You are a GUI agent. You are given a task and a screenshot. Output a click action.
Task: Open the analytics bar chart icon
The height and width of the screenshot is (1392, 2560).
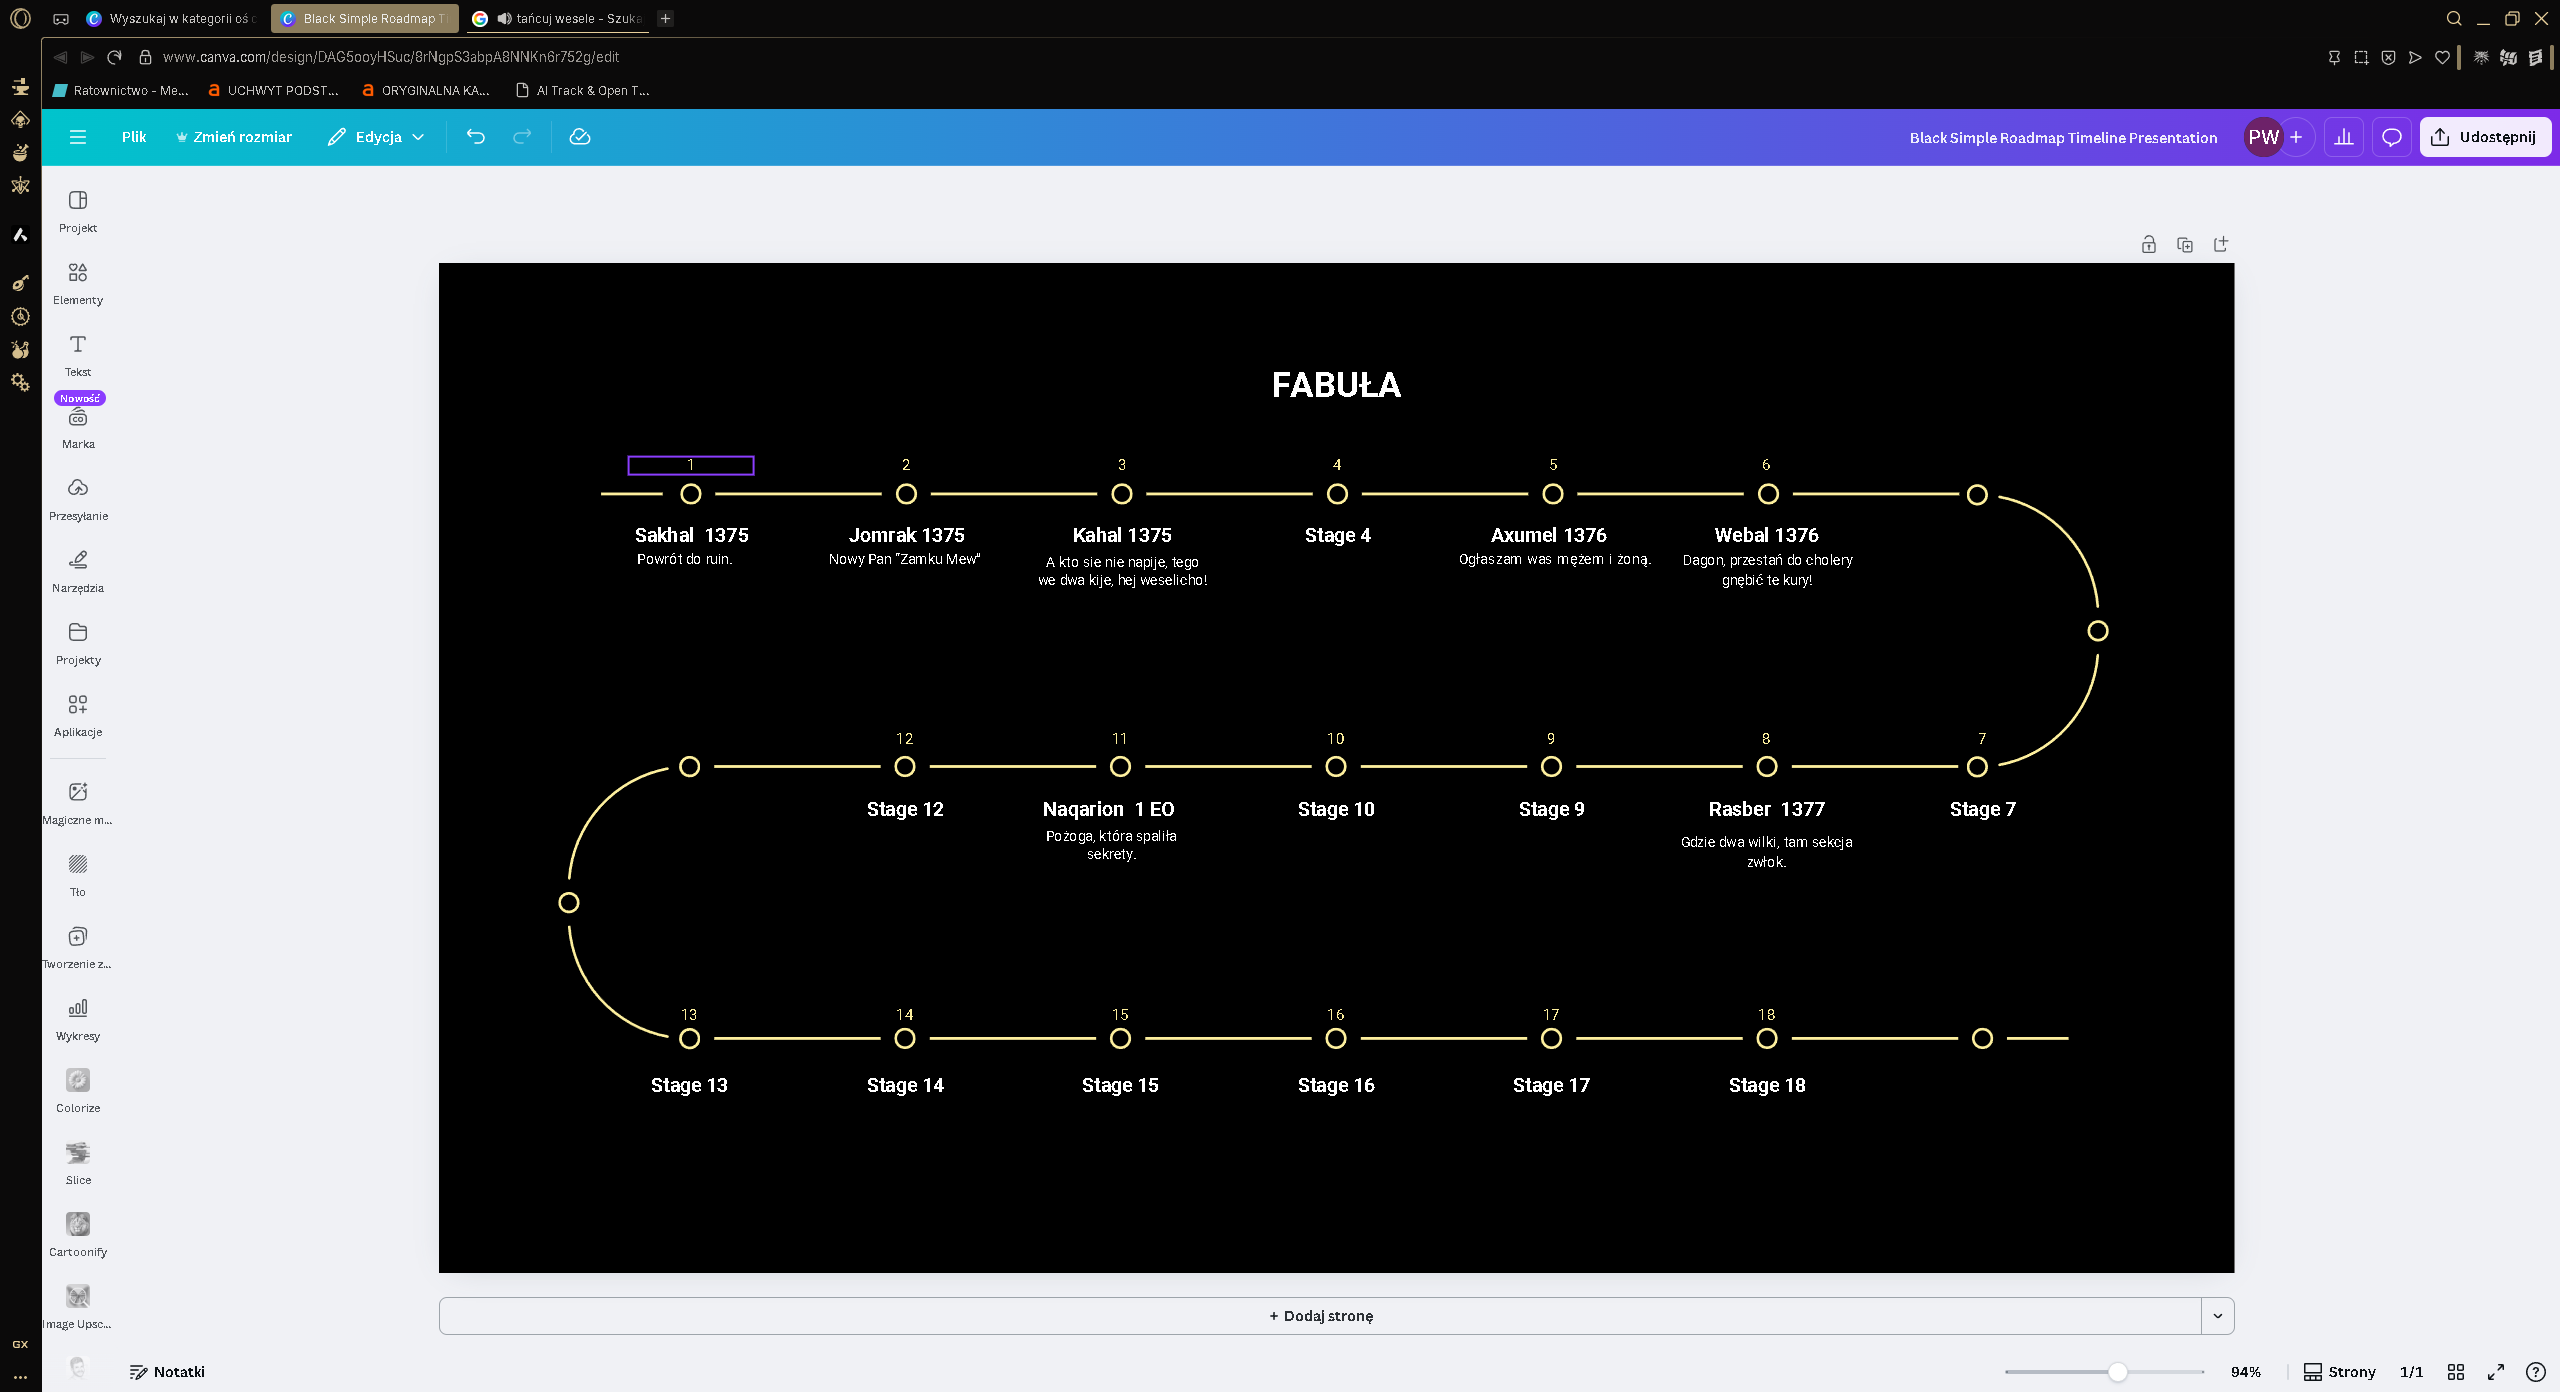point(2344,137)
